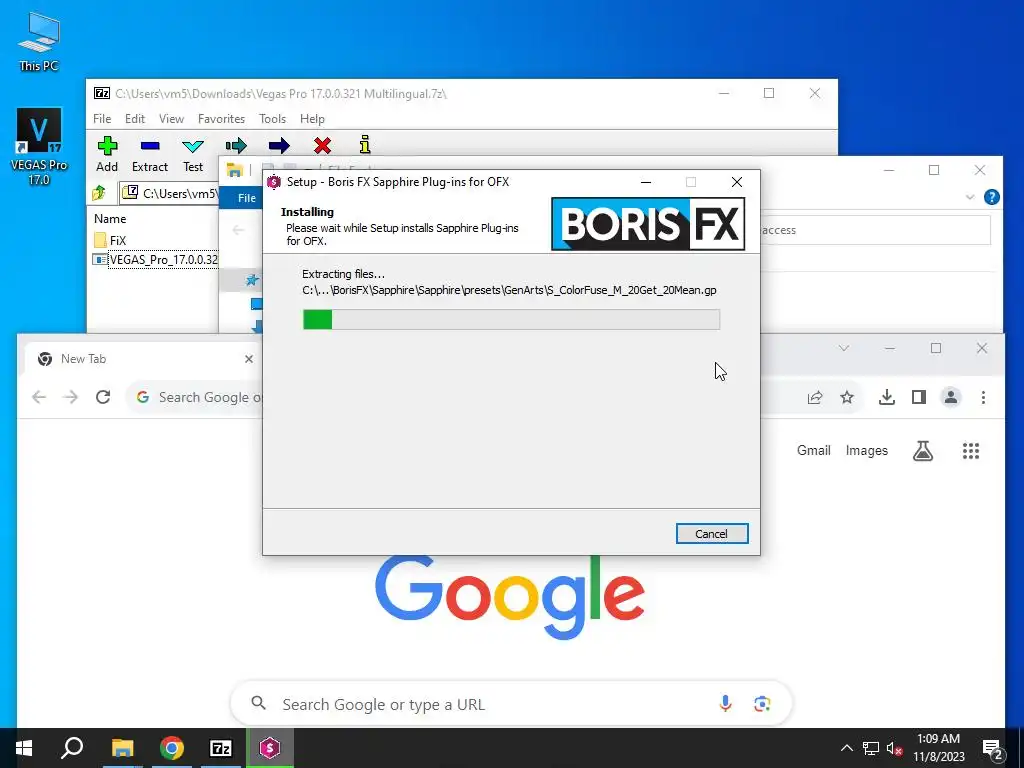Bookmark this tab with the star icon
1024x768 pixels.
[847, 397]
